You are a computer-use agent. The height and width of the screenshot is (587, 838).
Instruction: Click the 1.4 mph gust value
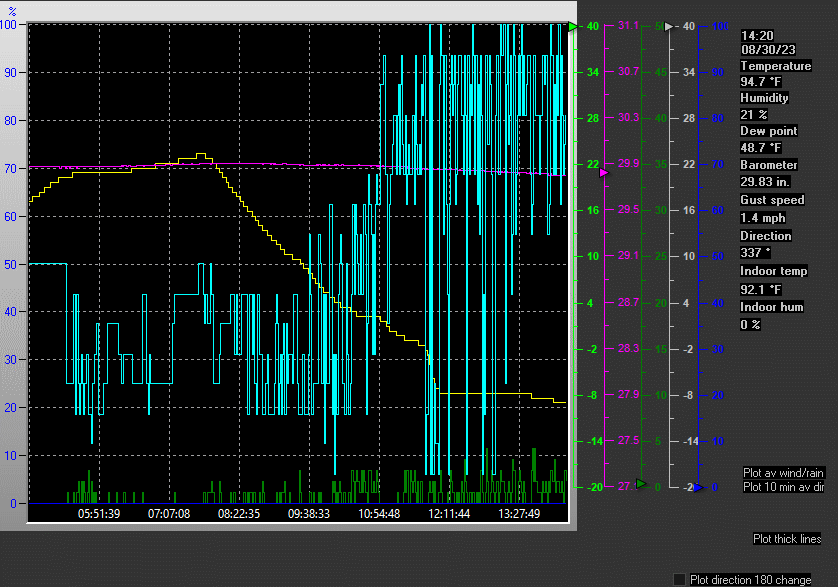tap(763, 218)
